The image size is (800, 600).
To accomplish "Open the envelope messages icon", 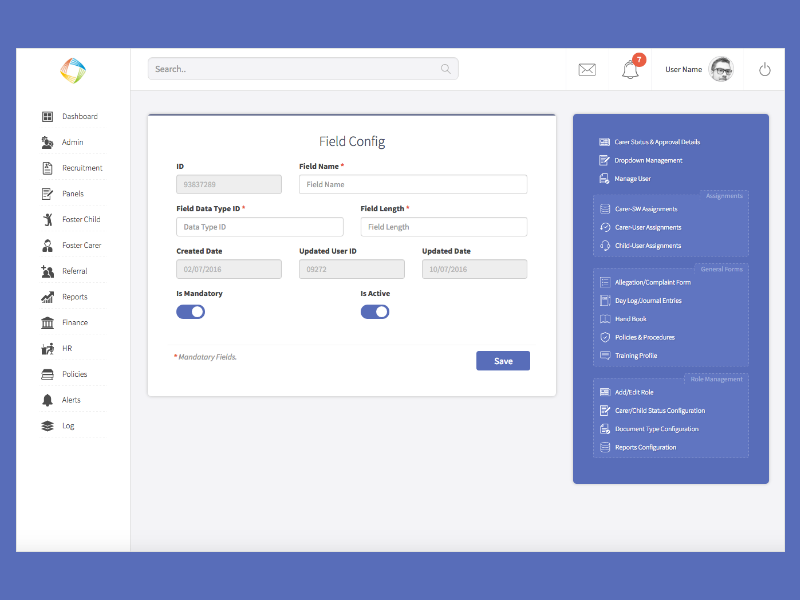I will pyautogui.click(x=587, y=69).
